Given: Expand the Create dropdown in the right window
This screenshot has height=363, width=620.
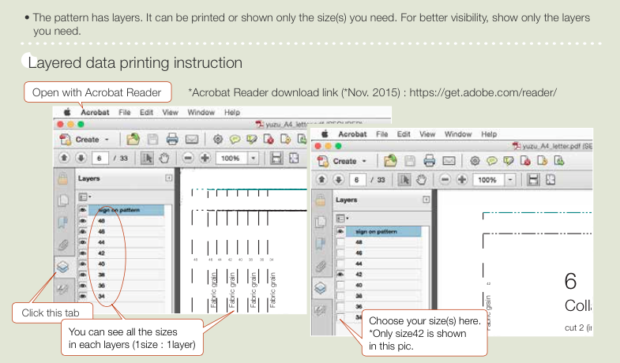Looking at the screenshot, I should tap(364, 161).
